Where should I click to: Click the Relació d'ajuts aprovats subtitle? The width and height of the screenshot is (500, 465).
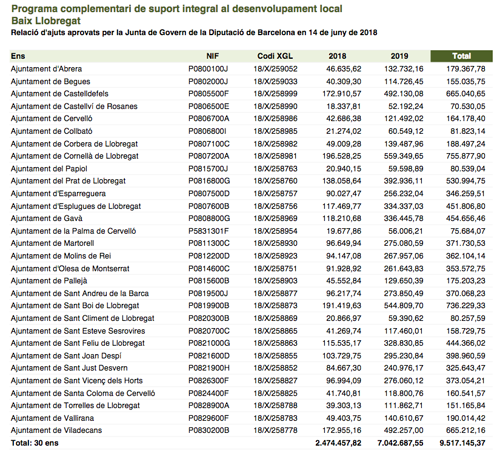click(194, 33)
